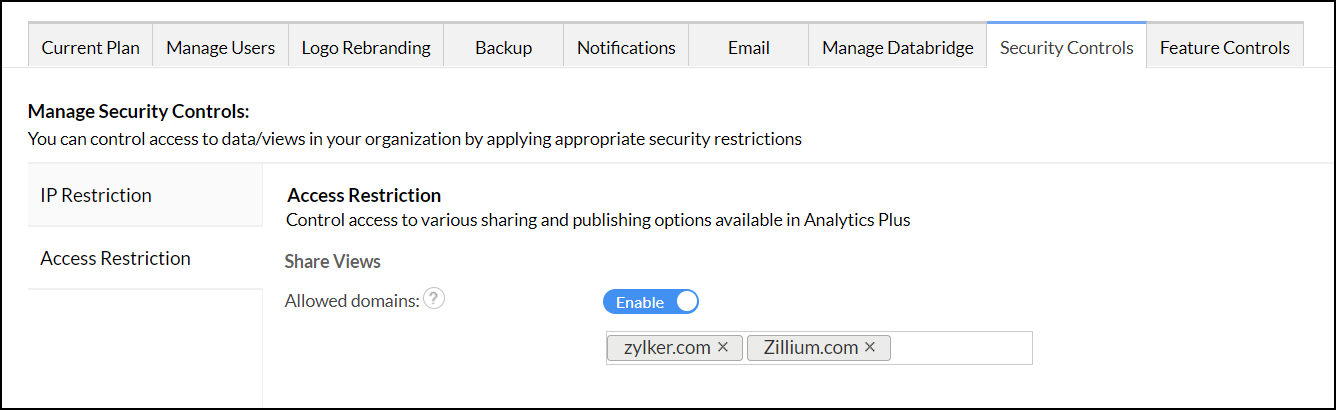Open the Allowed domains help icon
Image resolution: width=1336 pixels, height=410 pixels.
tap(433, 299)
